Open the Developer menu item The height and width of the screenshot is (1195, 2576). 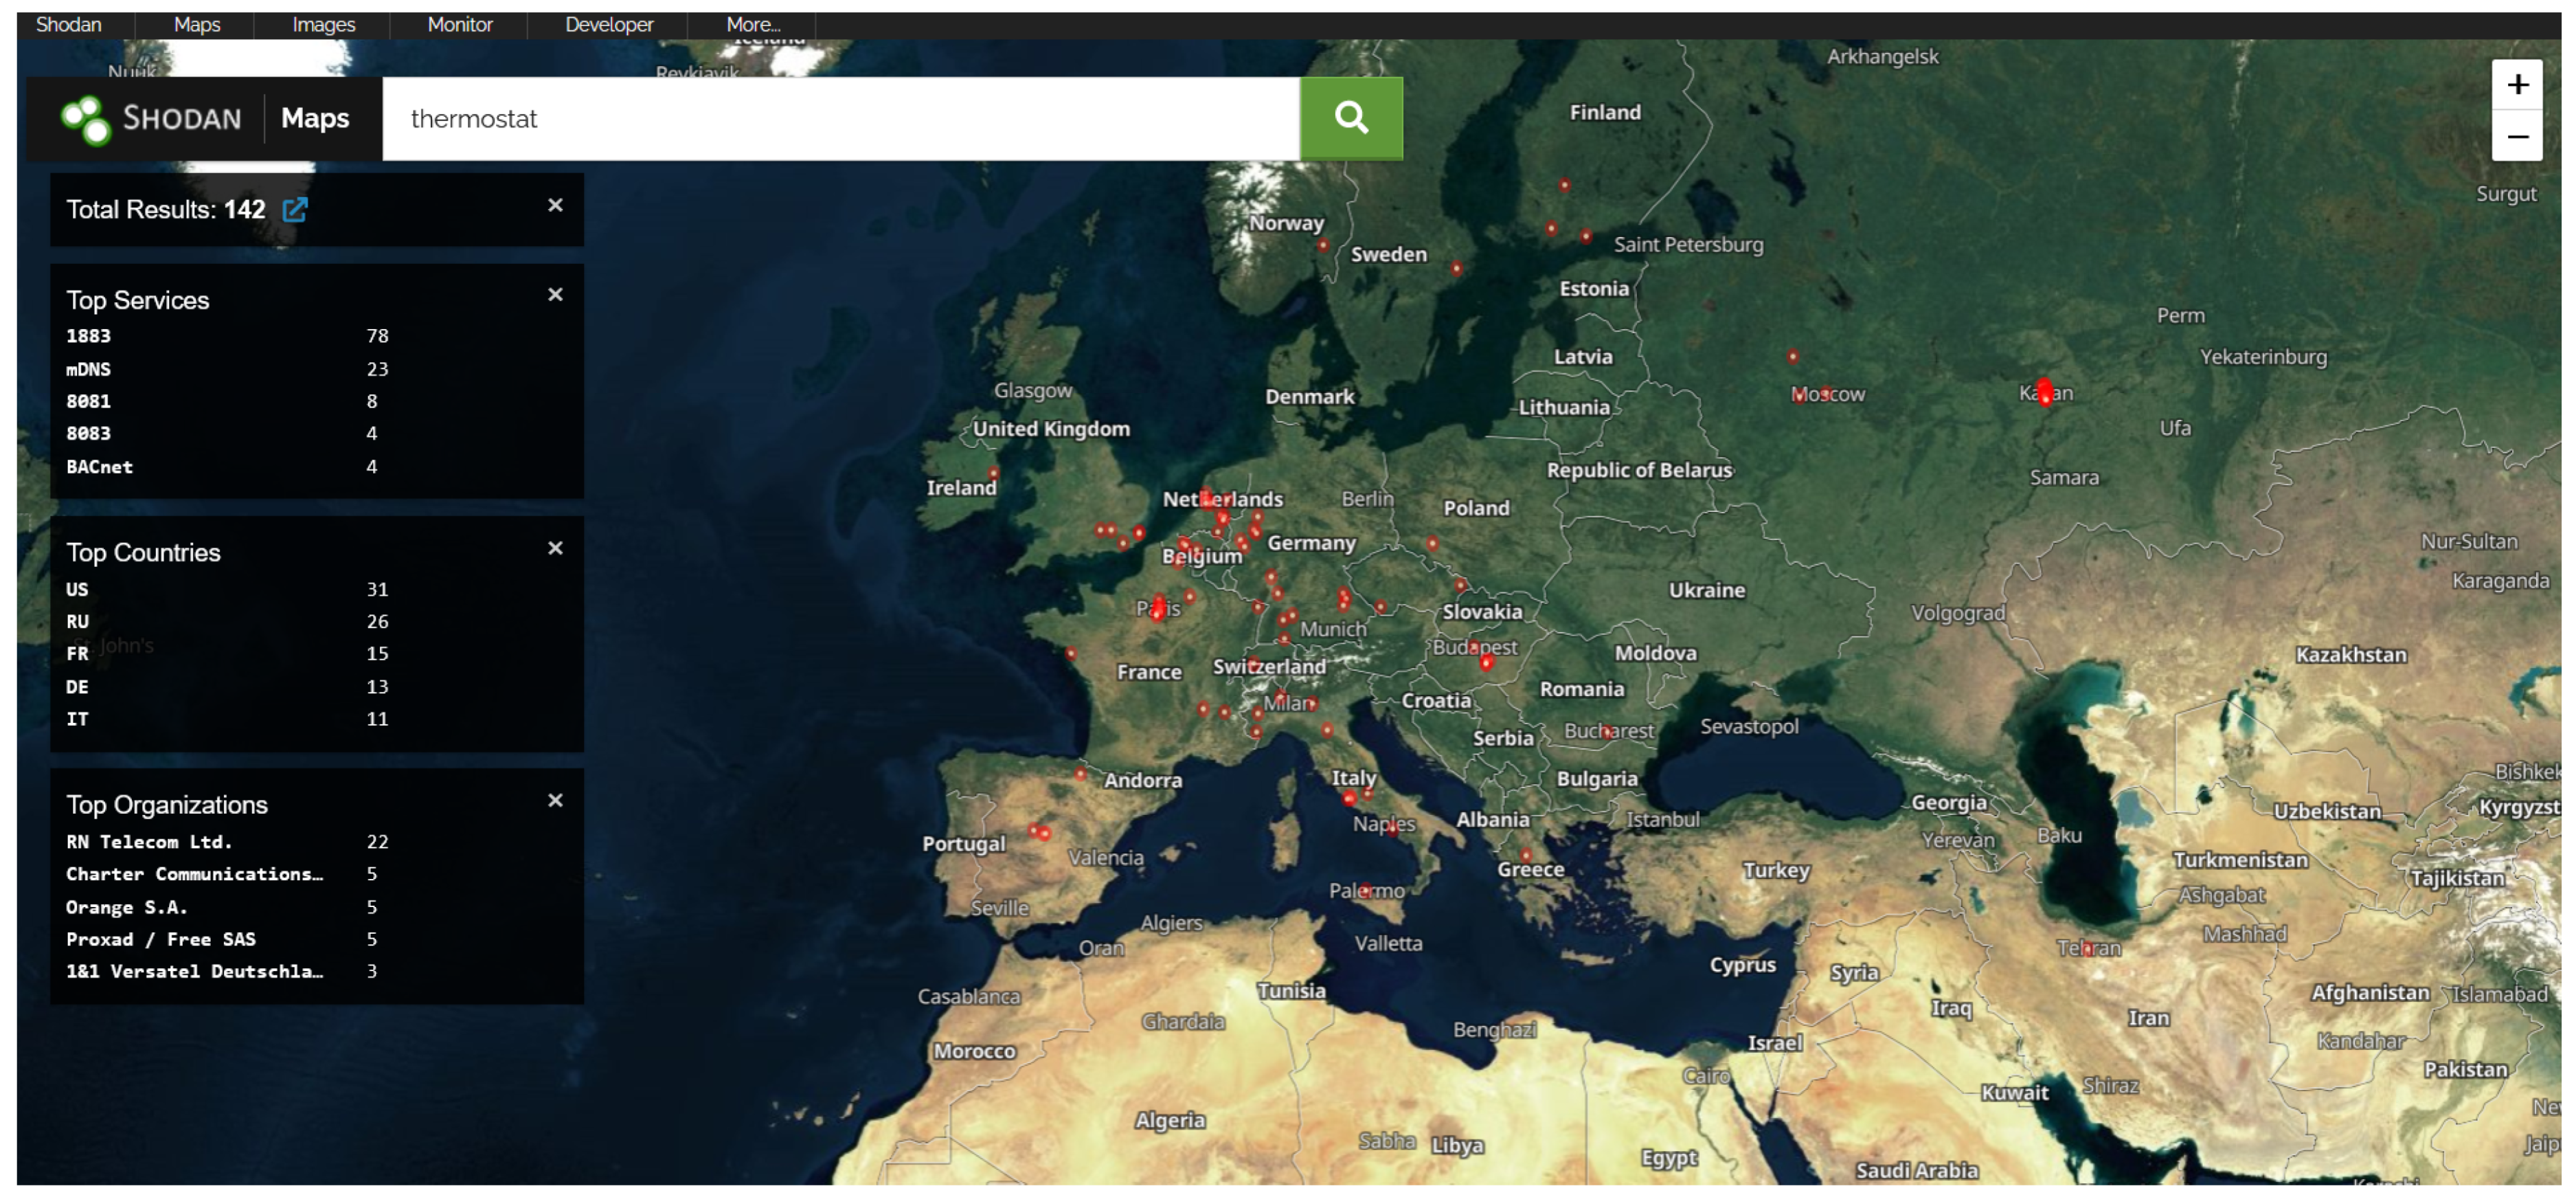pyautogui.click(x=608, y=24)
